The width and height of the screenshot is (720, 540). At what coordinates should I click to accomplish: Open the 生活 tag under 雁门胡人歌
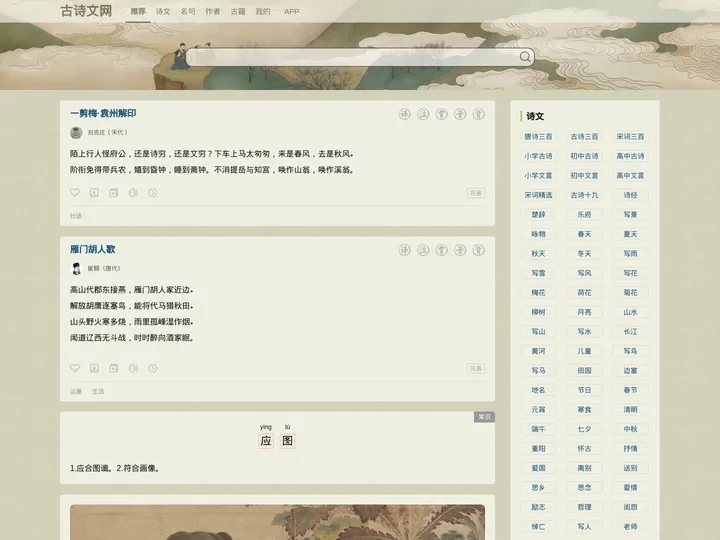click(98, 391)
